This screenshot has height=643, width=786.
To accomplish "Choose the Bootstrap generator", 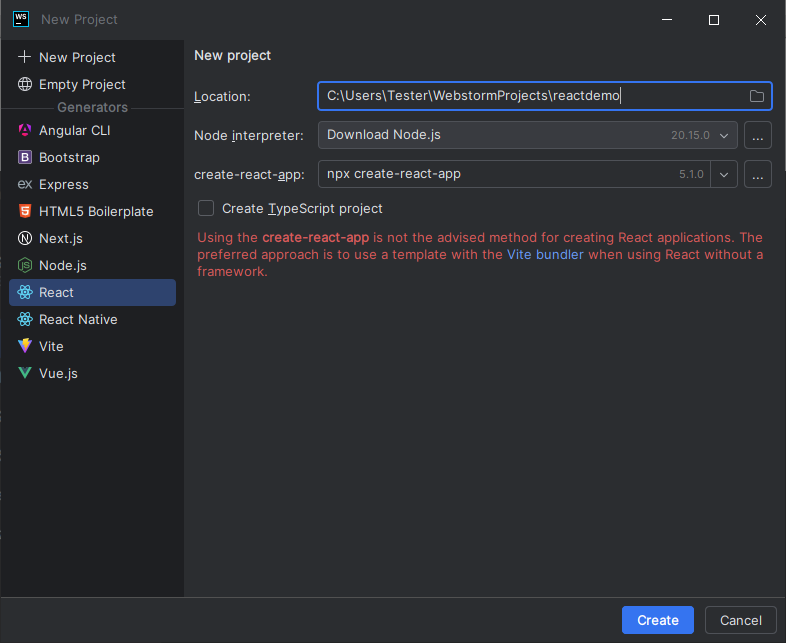I will [x=93, y=157].
